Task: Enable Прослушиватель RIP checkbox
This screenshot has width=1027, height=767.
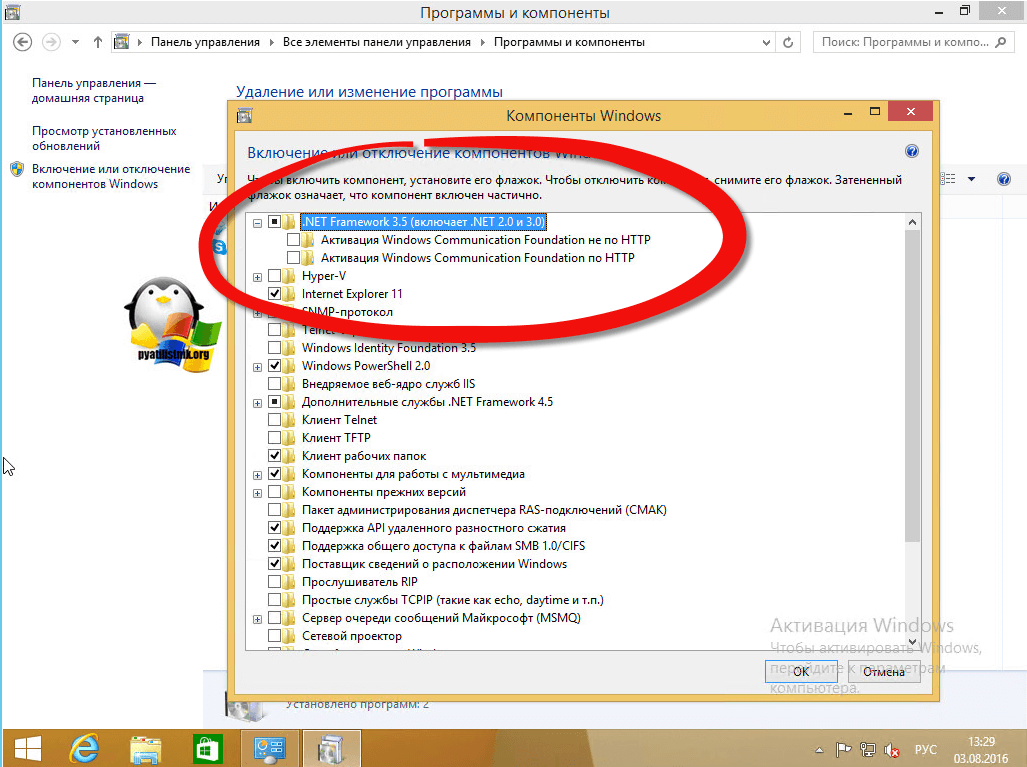Action: pyautogui.click(x=274, y=582)
